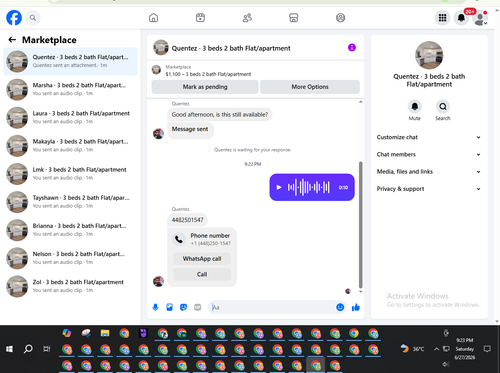Open the More Options button
This screenshot has width=500, height=373.
310,87
